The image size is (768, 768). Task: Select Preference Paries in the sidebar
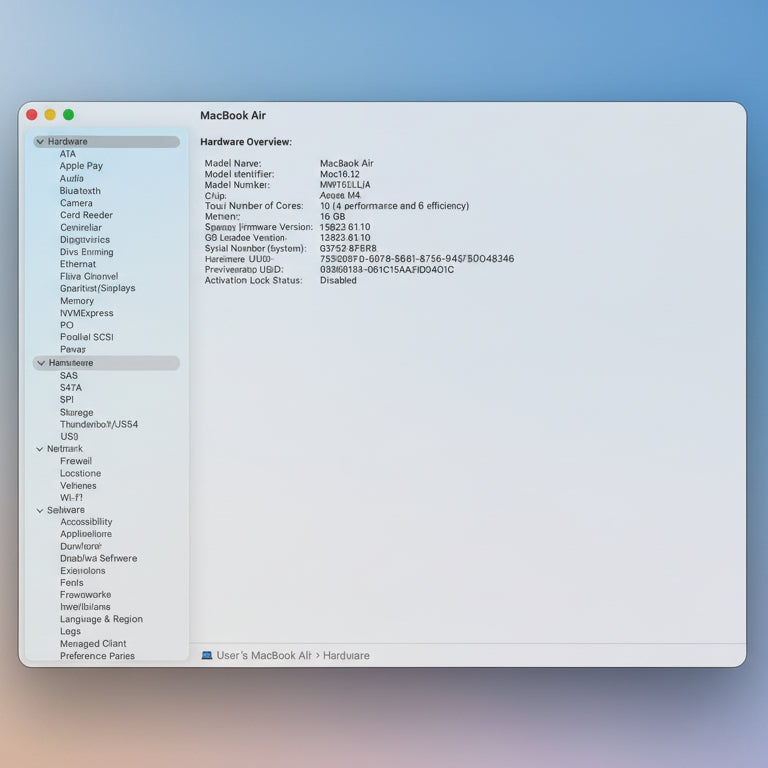(97, 656)
